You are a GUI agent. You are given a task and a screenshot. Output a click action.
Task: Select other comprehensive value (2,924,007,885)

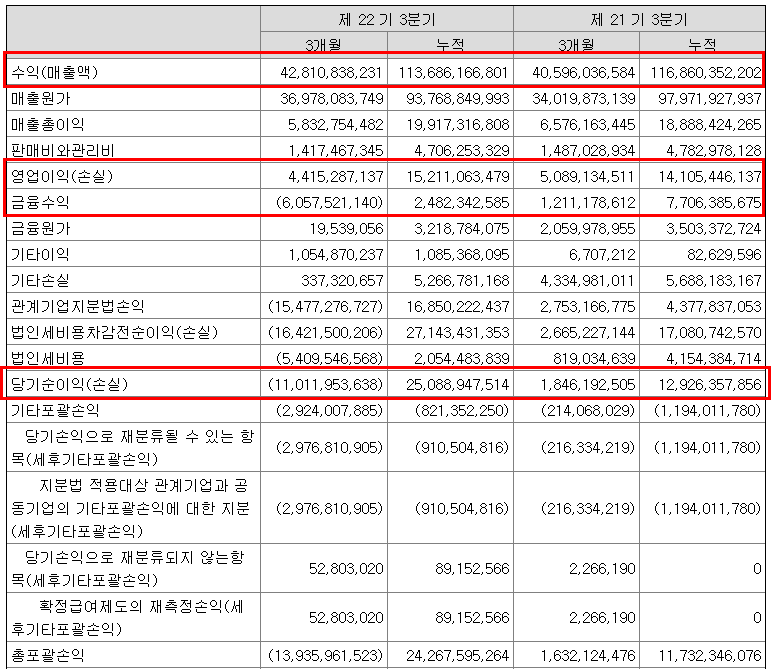329,410
